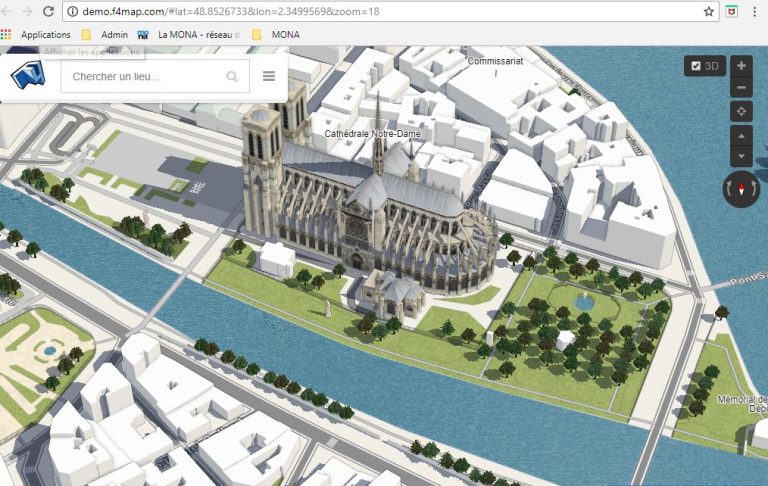Open the Admin bookmarks folder
Screen dimensions: 768x486
point(105,34)
